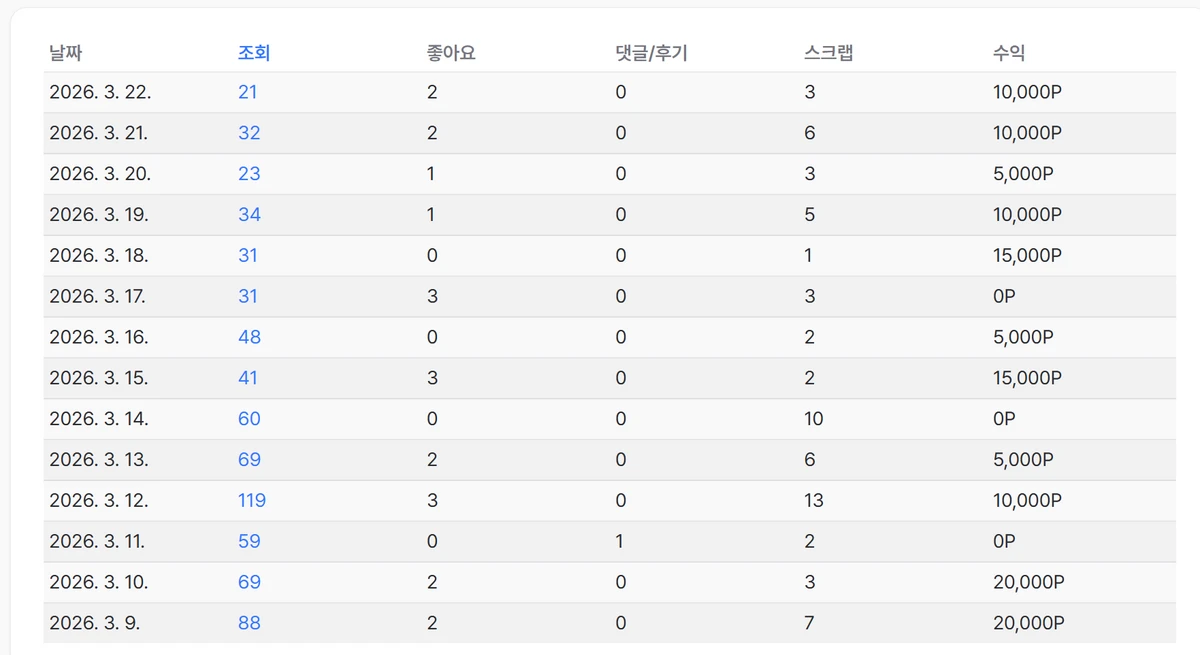Screen dimensions: 1200x655
Task: Click the 15,000P revenue for 2026. 3. 15.
Action: click(x=1027, y=378)
